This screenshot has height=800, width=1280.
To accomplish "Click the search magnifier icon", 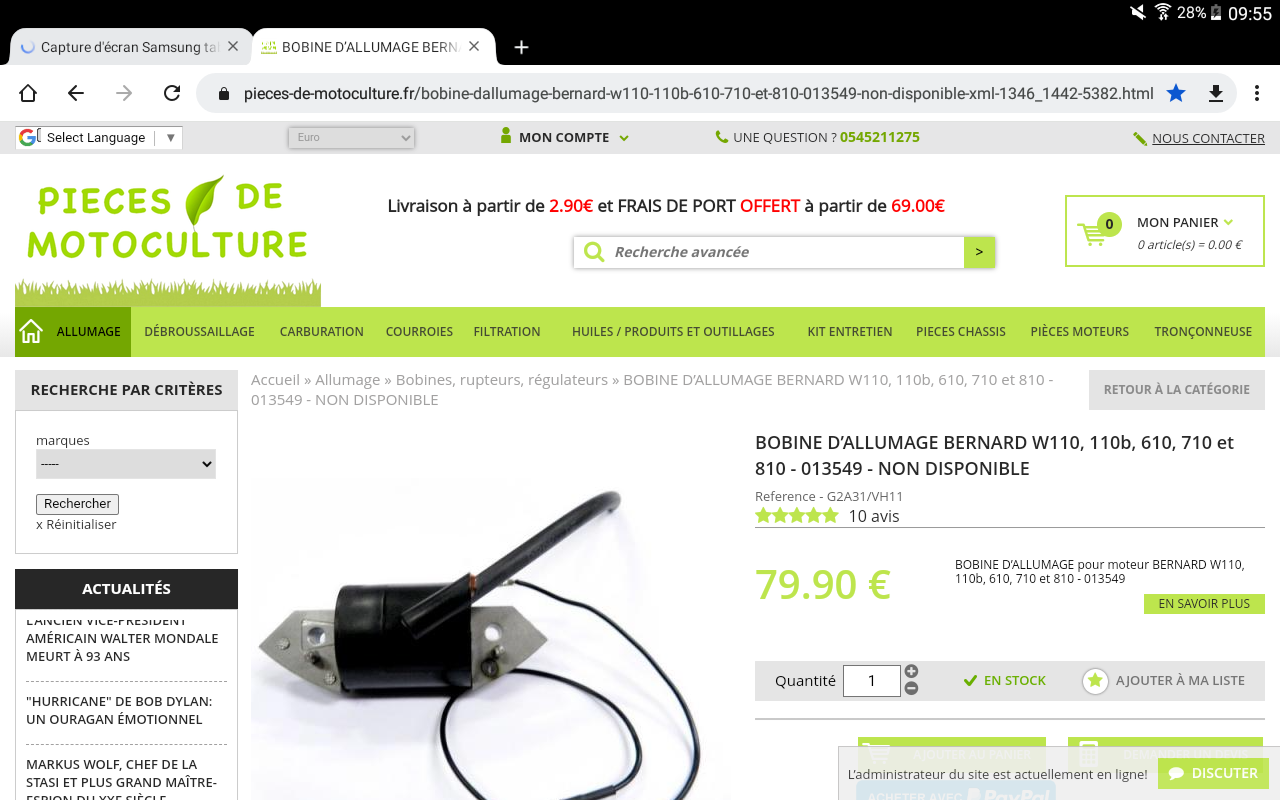I will 594,252.
